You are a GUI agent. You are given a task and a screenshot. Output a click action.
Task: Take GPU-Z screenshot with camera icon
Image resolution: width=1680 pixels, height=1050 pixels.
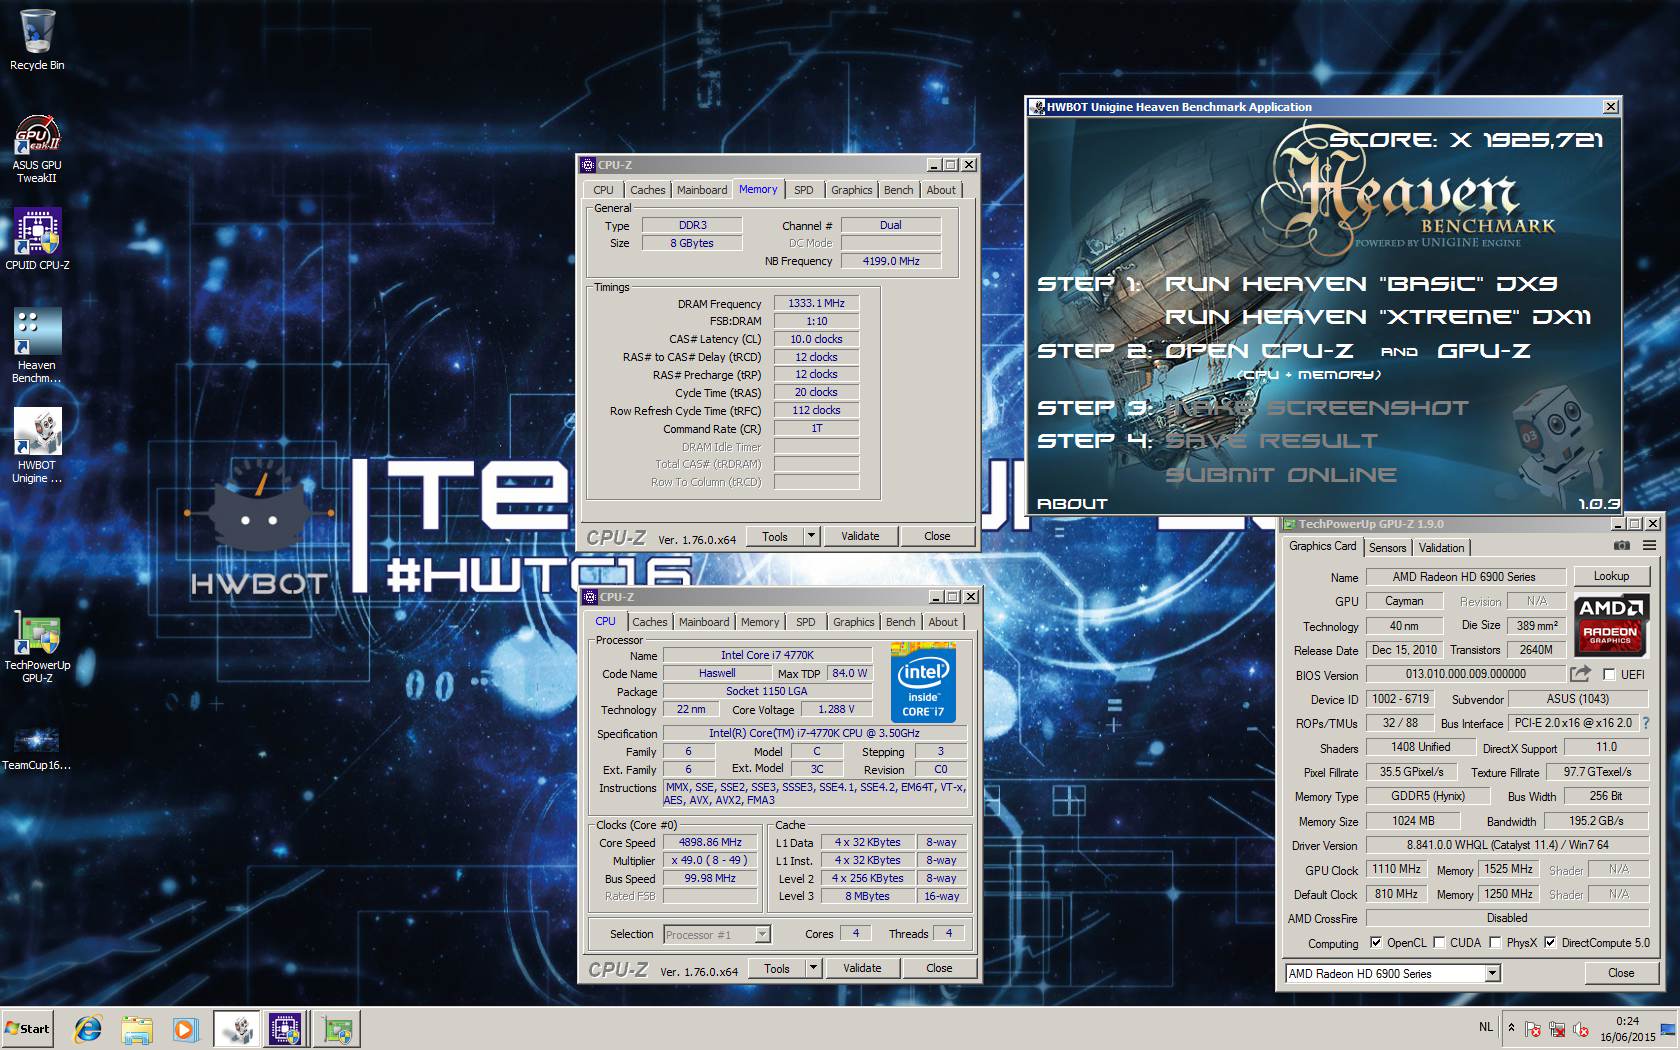(x=1621, y=546)
